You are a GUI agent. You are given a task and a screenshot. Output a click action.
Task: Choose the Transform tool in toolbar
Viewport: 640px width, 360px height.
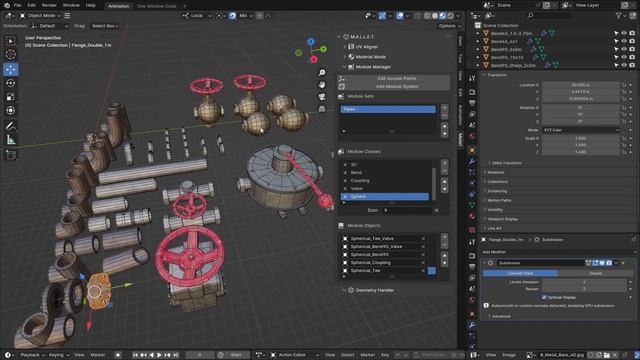pos(11,111)
